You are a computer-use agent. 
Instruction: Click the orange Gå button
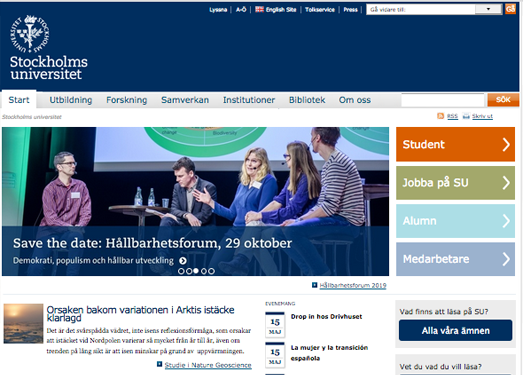[510, 9]
